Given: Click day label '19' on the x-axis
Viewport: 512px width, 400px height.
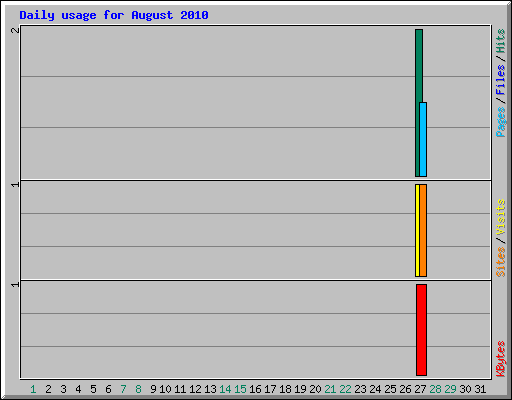Looking at the screenshot, I should coord(300,389).
